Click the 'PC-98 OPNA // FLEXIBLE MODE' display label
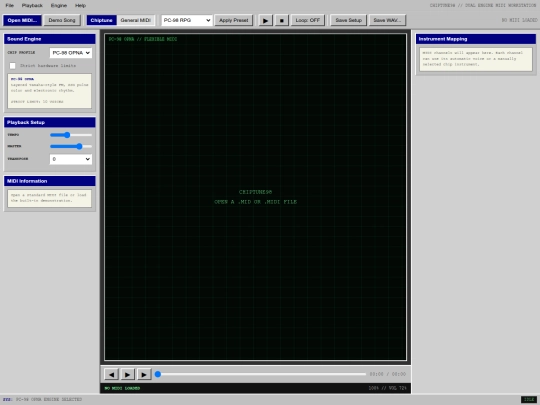Screen dimensions: 540x405 tap(143, 39)
